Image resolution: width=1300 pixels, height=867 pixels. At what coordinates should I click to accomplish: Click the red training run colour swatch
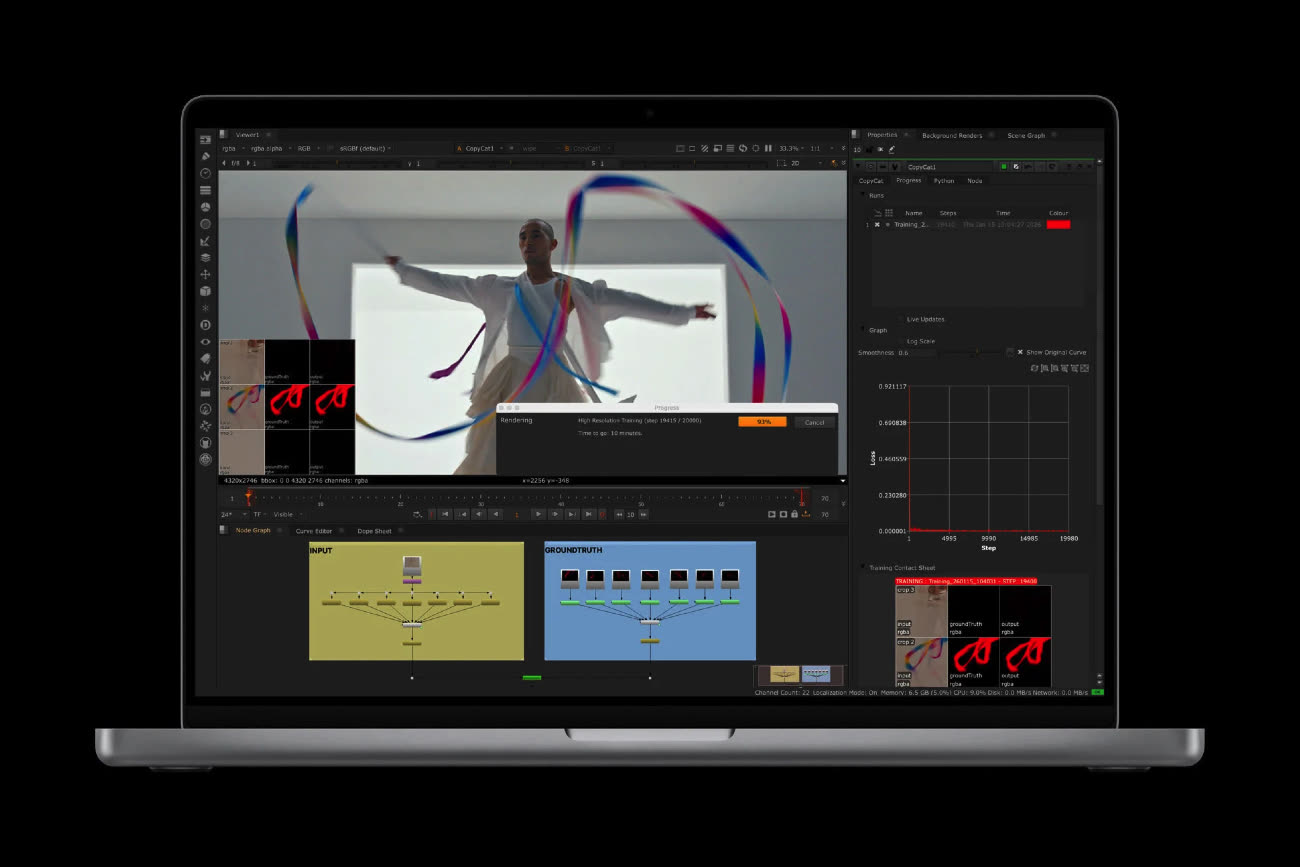pyautogui.click(x=1057, y=225)
